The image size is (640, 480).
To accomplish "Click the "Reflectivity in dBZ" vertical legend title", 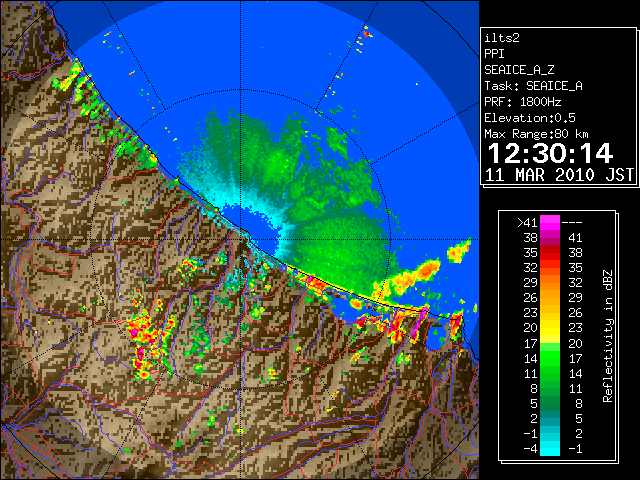I will pos(607,336).
